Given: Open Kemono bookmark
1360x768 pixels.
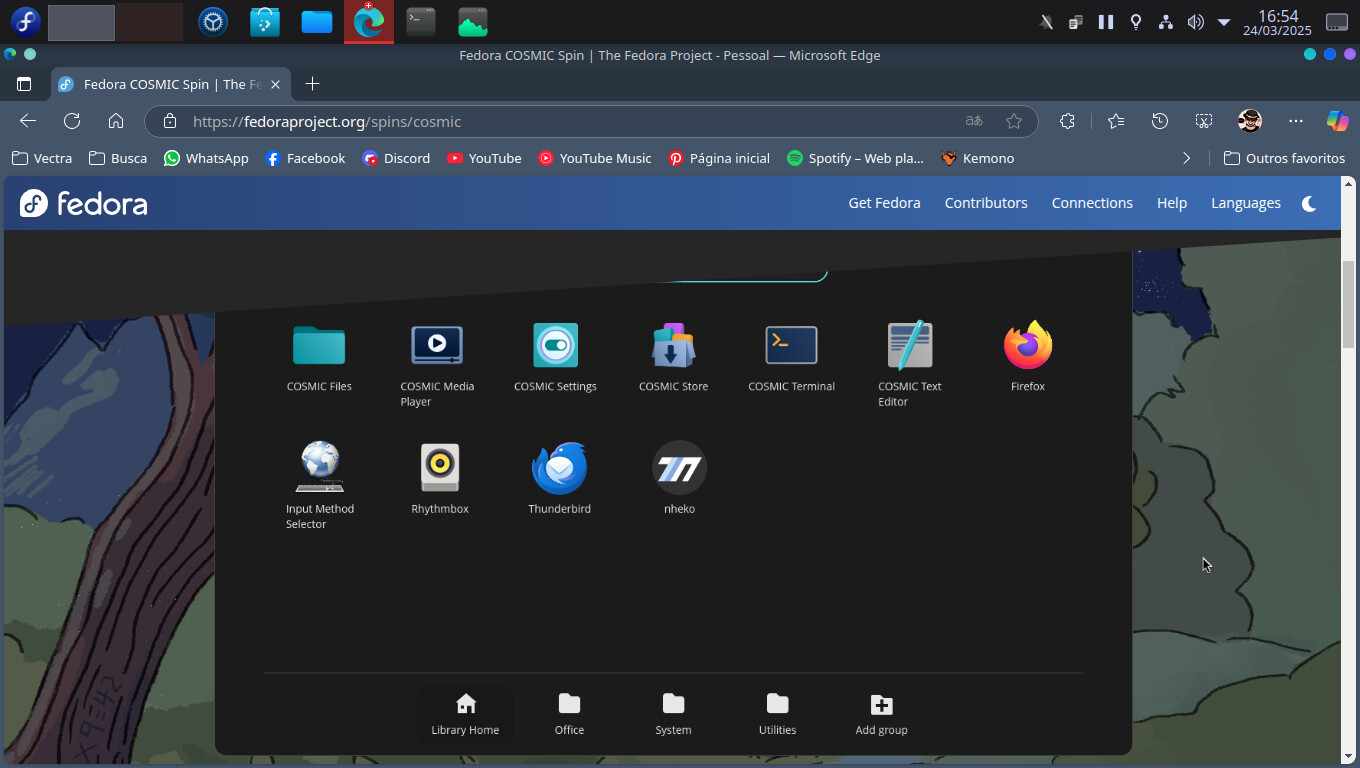Looking at the screenshot, I should (978, 158).
